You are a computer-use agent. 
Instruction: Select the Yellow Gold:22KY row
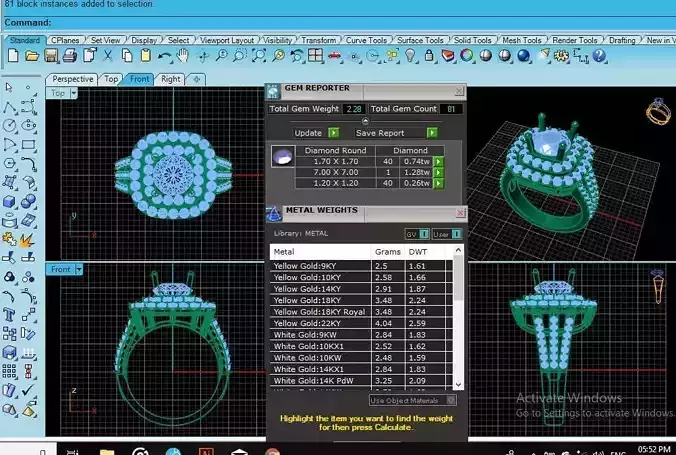(361, 323)
